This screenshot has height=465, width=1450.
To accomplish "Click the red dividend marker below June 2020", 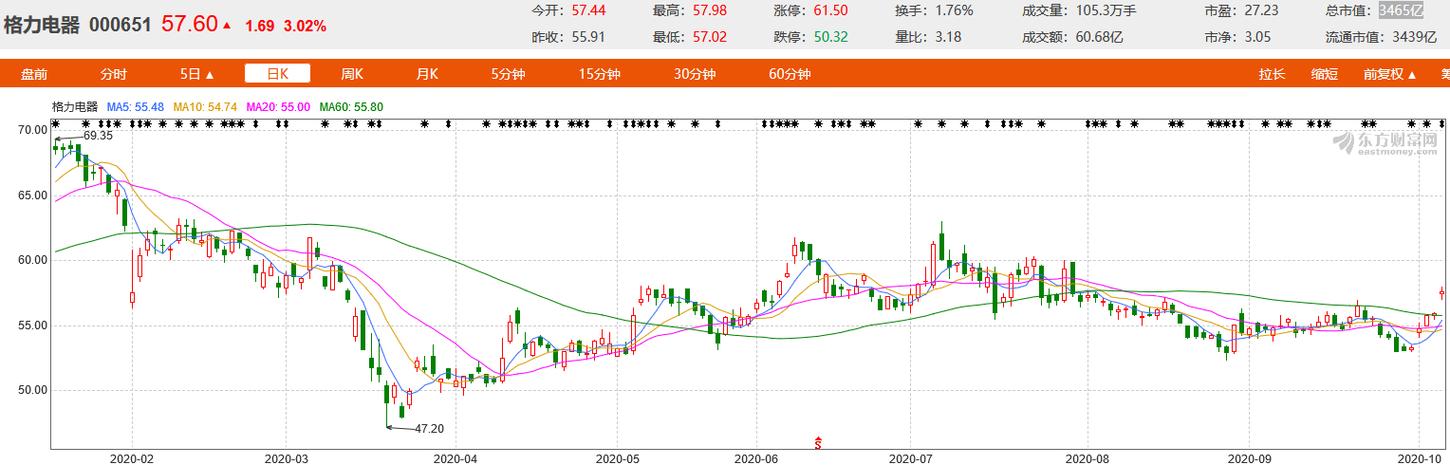I will 819,441.
